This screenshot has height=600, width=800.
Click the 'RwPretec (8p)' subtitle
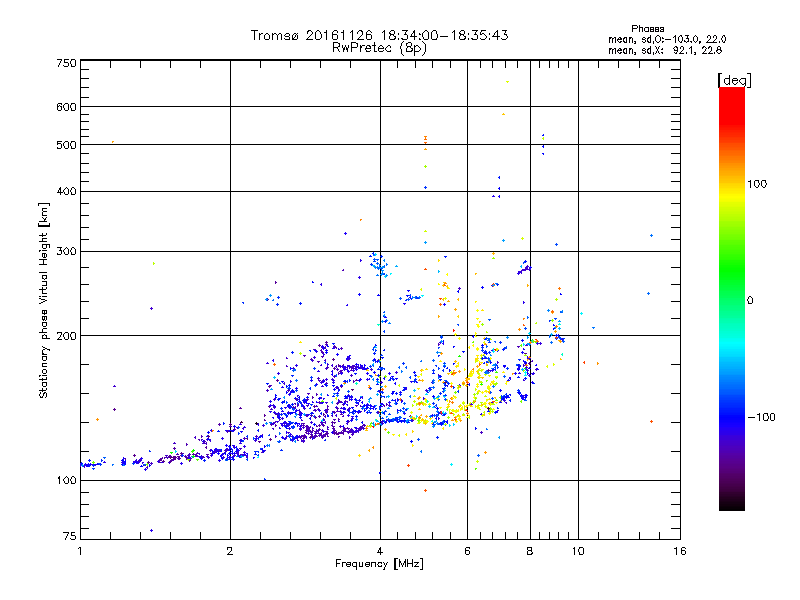tap(379, 48)
